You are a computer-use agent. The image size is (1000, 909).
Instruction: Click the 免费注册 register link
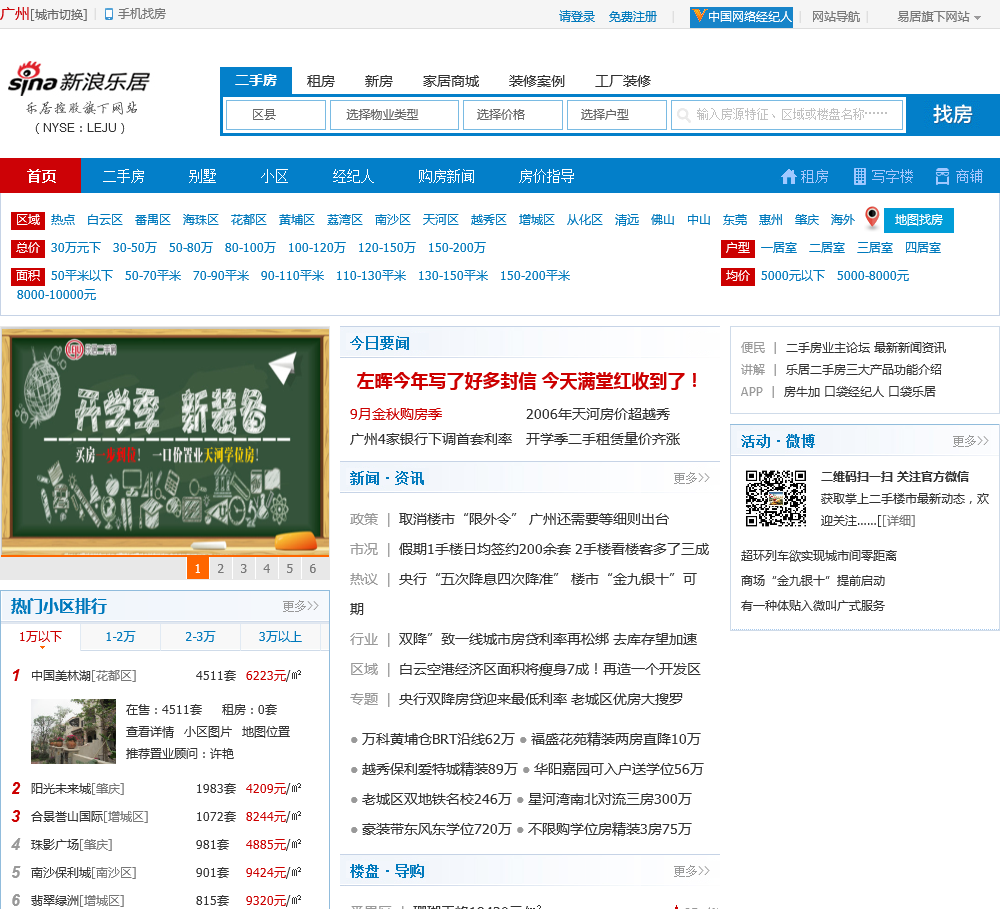pyautogui.click(x=632, y=17)
